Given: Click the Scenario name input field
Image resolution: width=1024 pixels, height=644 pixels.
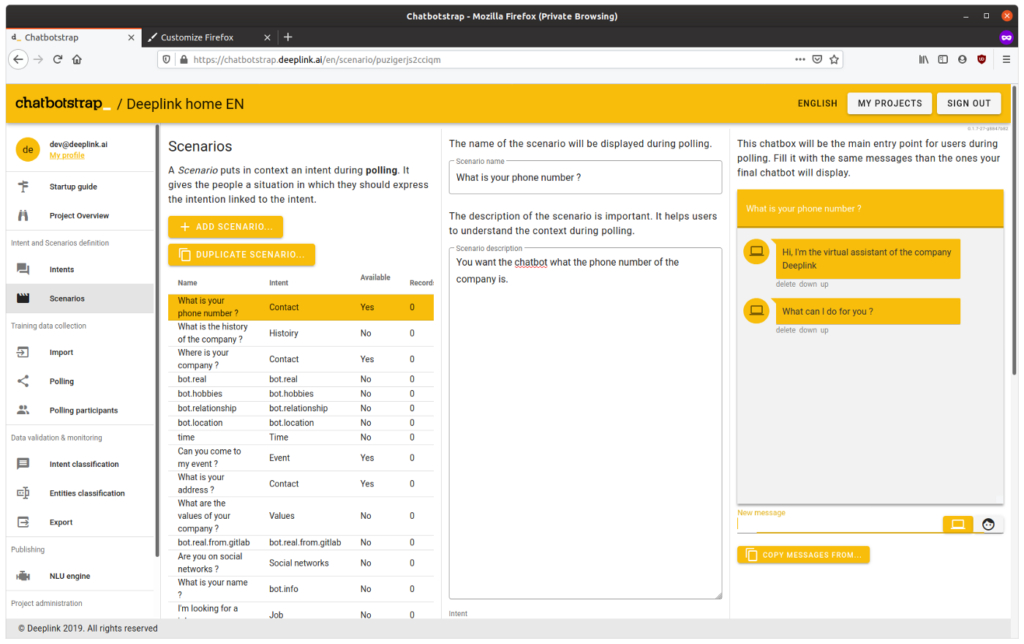Looking at the screenshot, I should [x=585, y=178].
